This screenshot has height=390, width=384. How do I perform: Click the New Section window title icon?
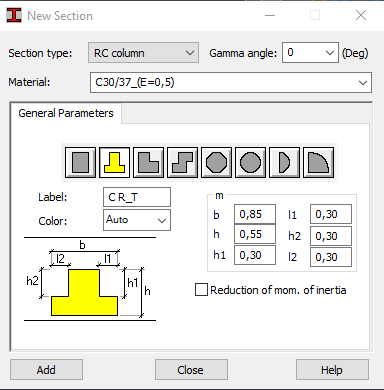point(14,15)
